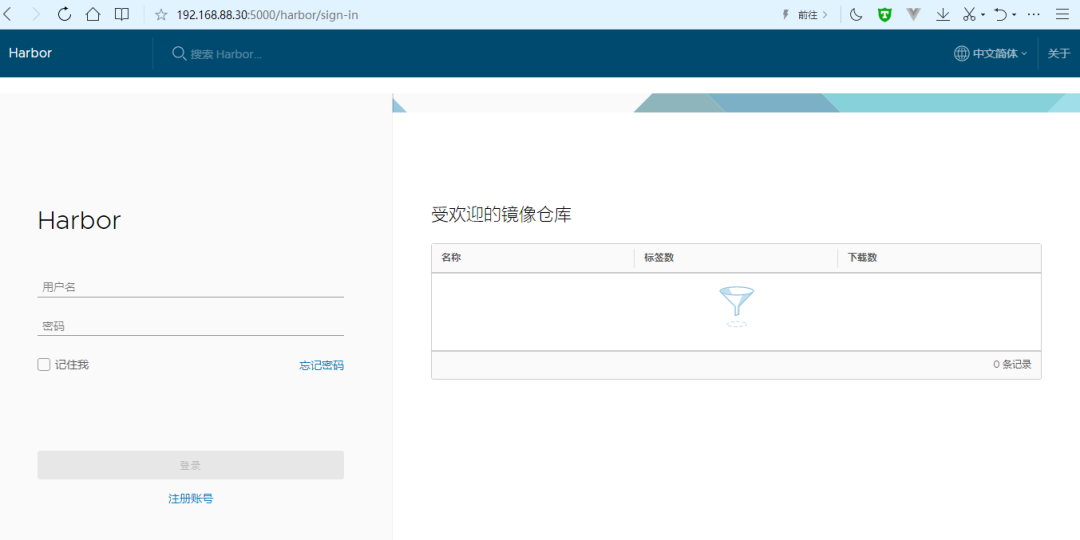Open the 中文简体 language dropdown
The width and height of the screenshot is (1080, 540).
tap(999, 53)
